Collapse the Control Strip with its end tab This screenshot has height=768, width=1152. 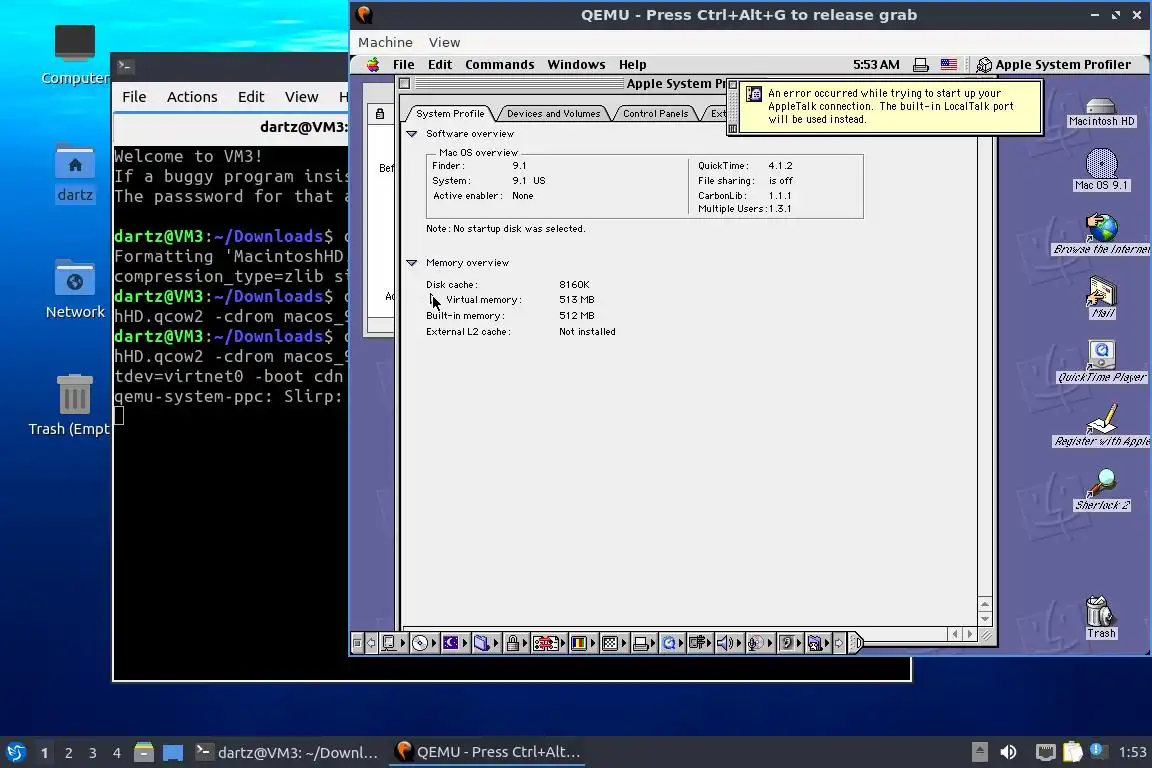point(856,644)
